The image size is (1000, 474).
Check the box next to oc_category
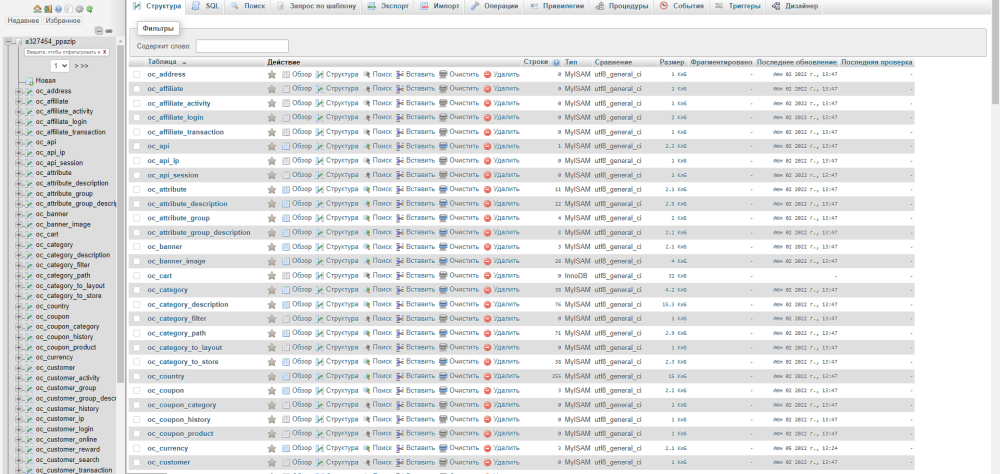137,290
